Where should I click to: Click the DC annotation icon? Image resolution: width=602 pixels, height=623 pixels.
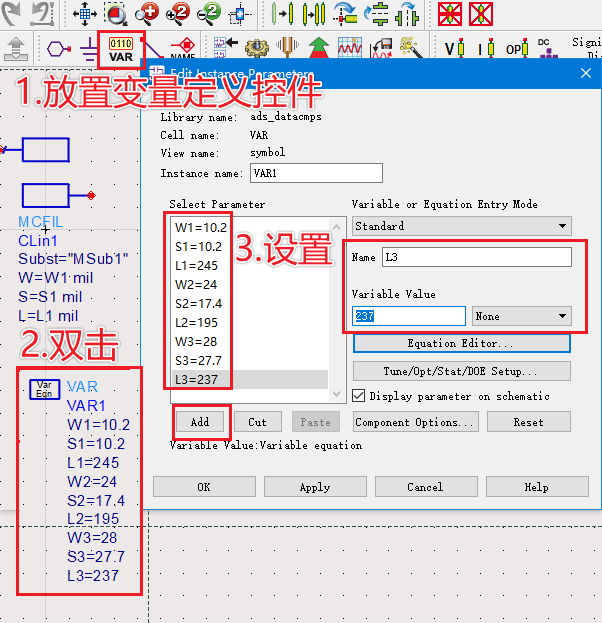pos(548,48)
